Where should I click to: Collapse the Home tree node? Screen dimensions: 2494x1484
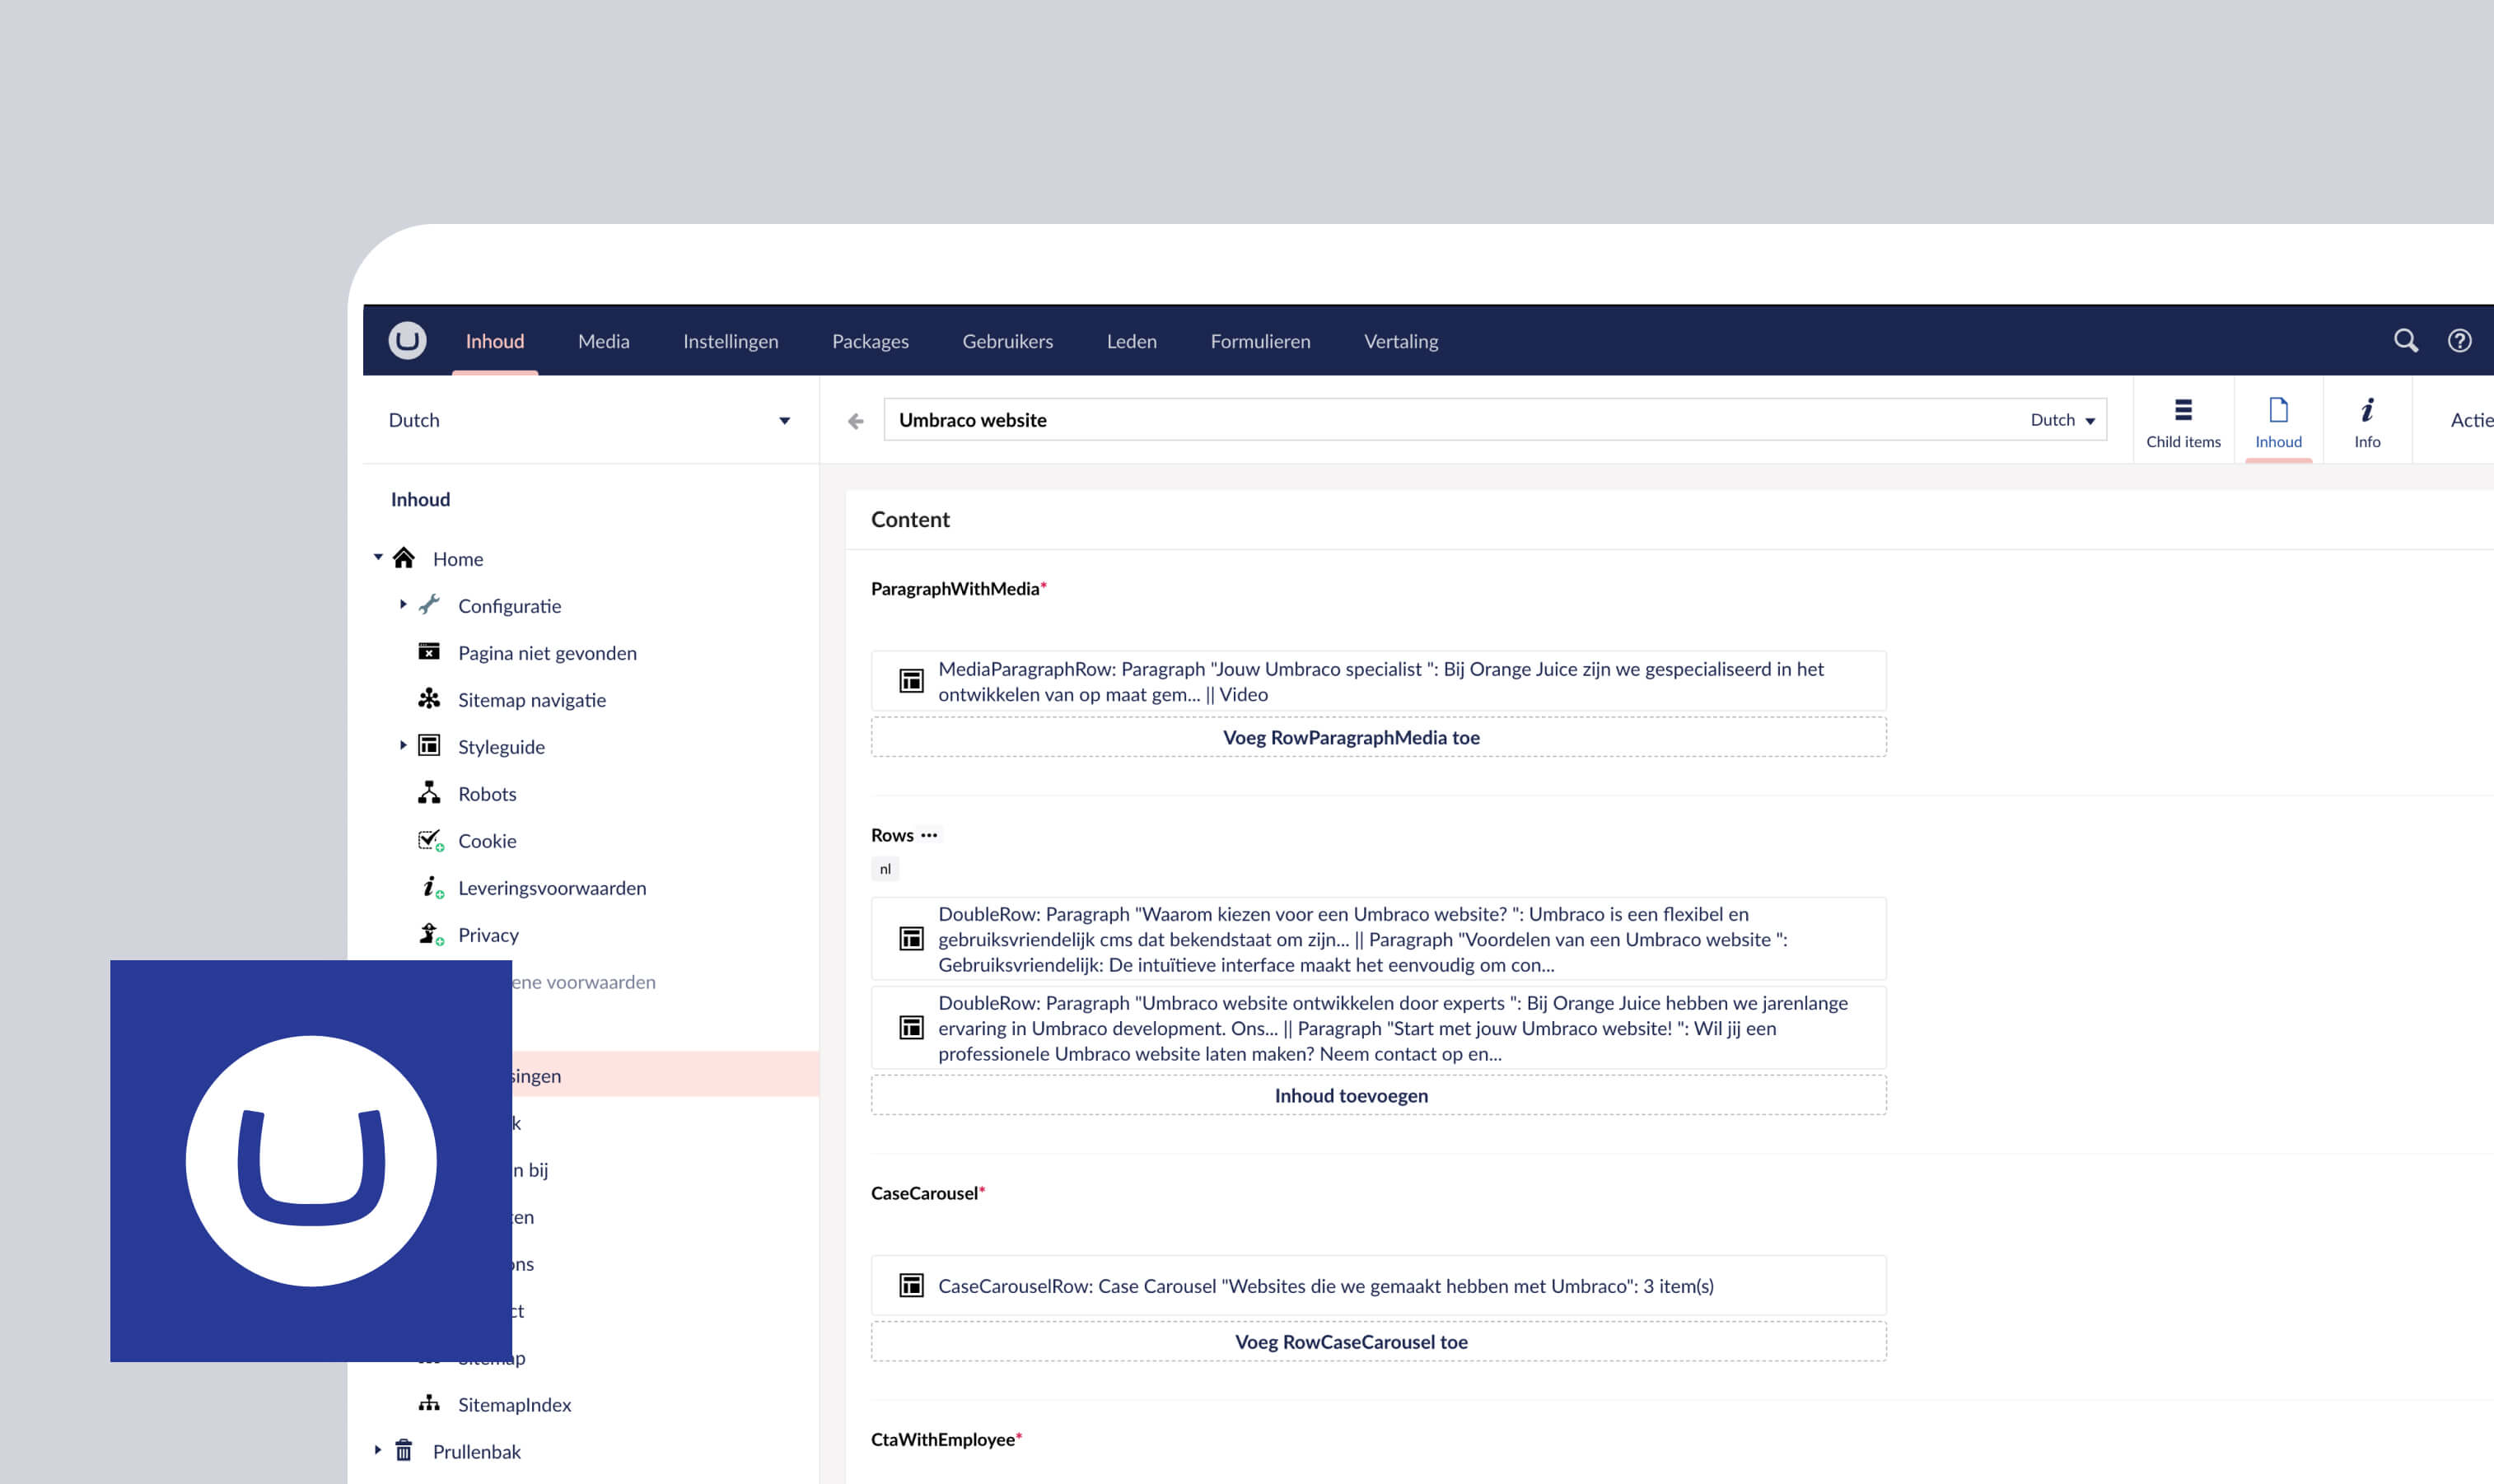pyautogui.click(x=378, y=557)
